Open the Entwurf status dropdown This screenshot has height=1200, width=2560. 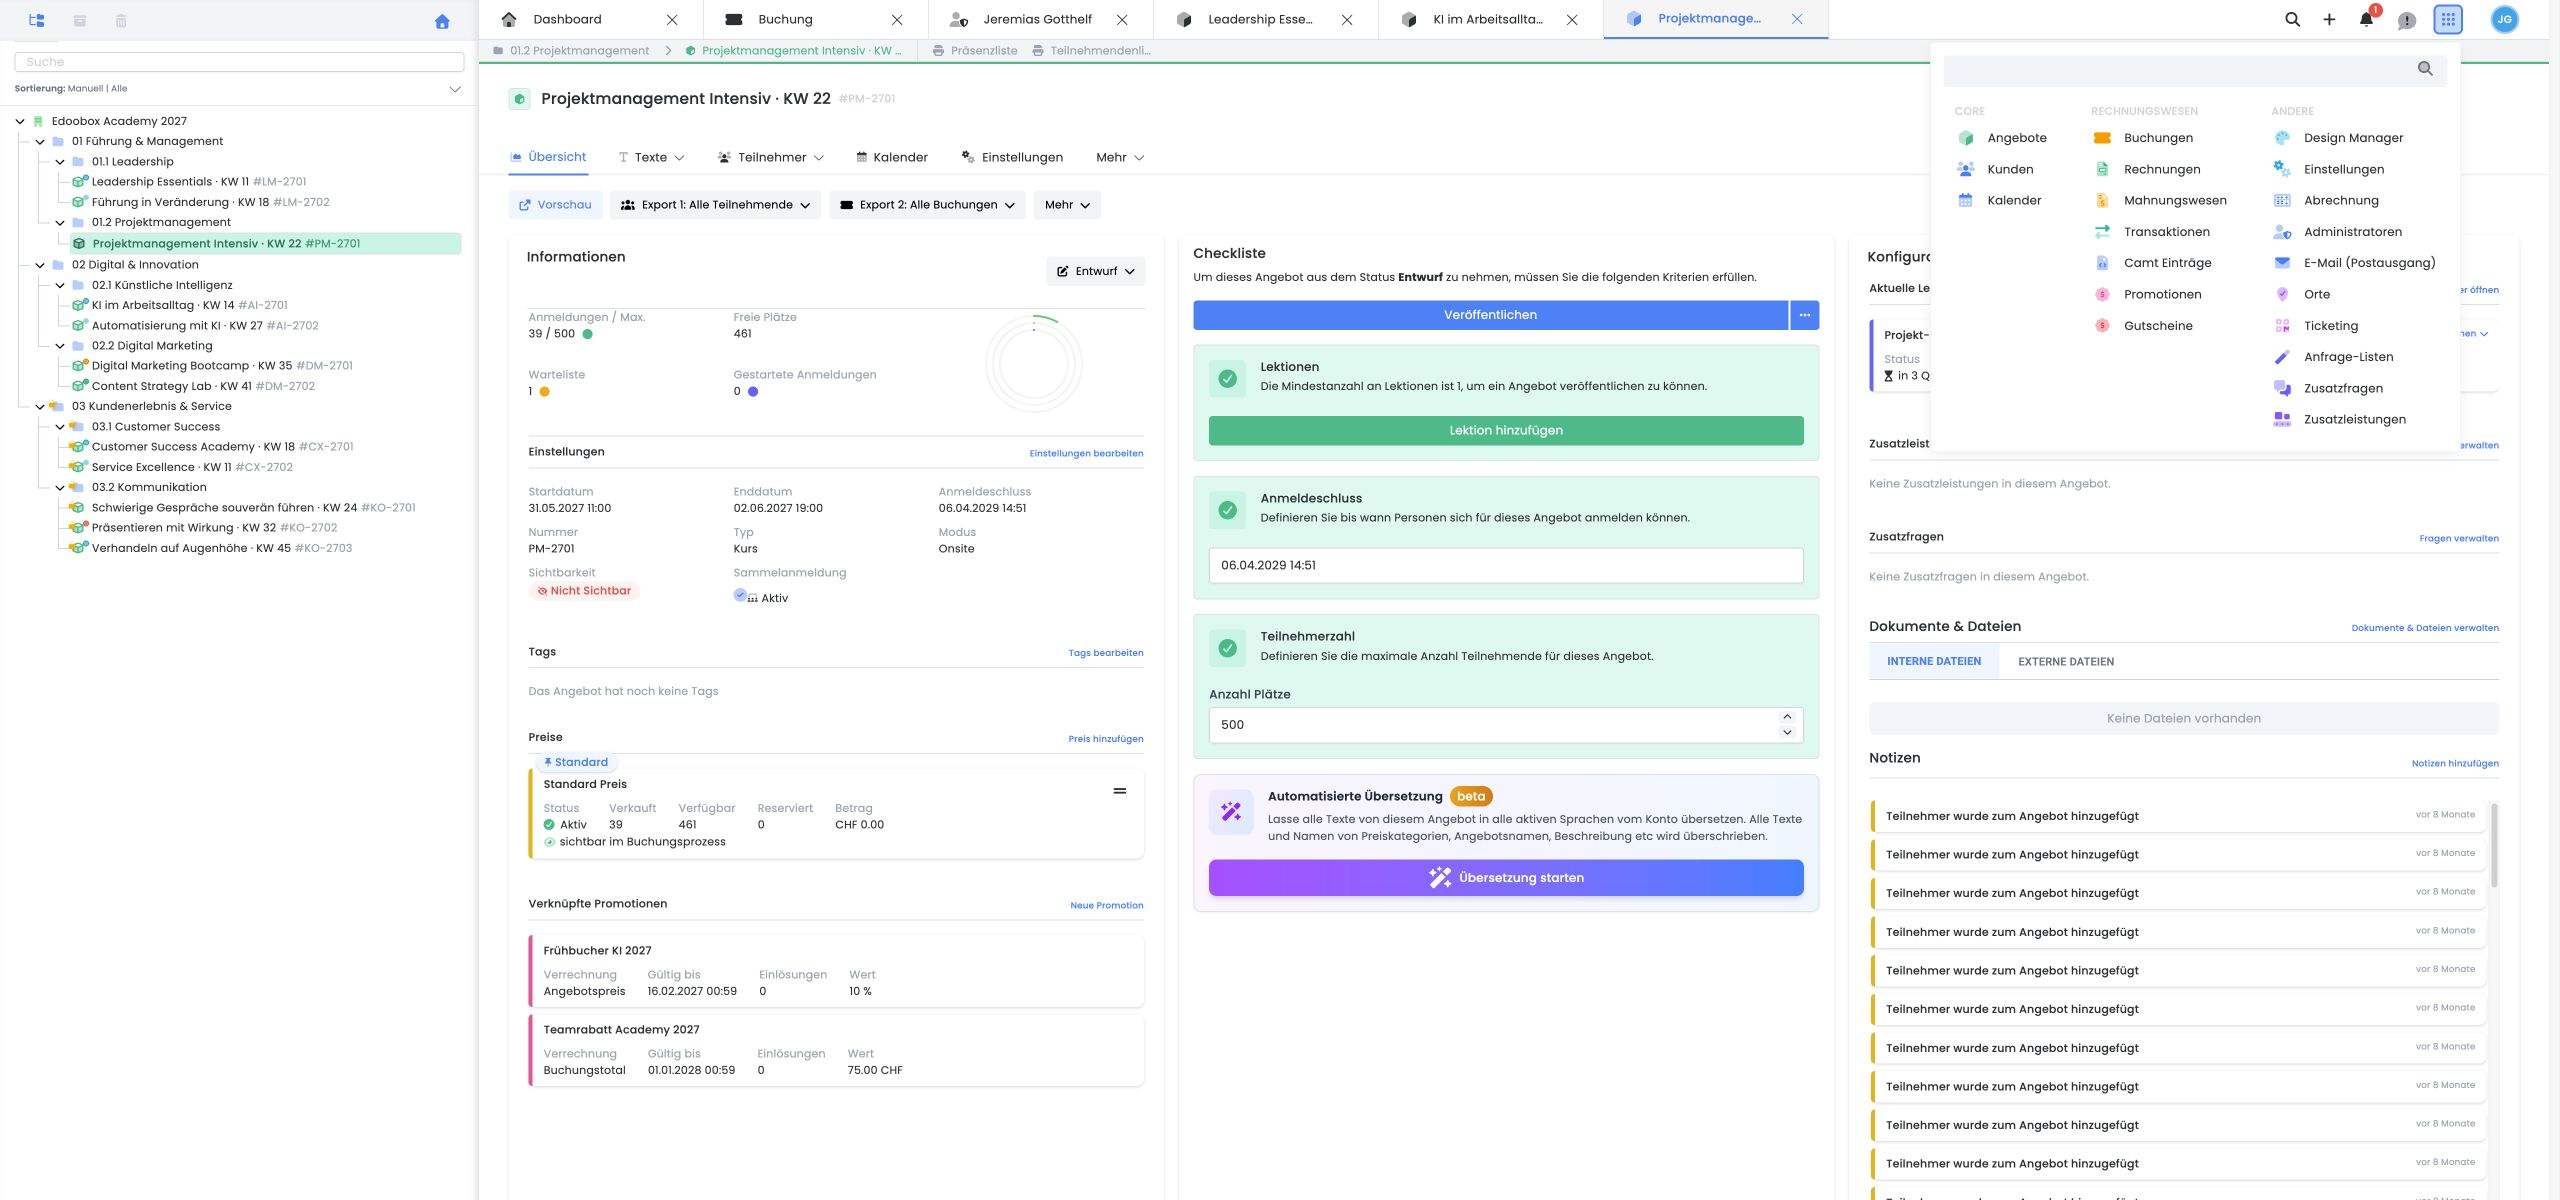(x=1096, y=271)
